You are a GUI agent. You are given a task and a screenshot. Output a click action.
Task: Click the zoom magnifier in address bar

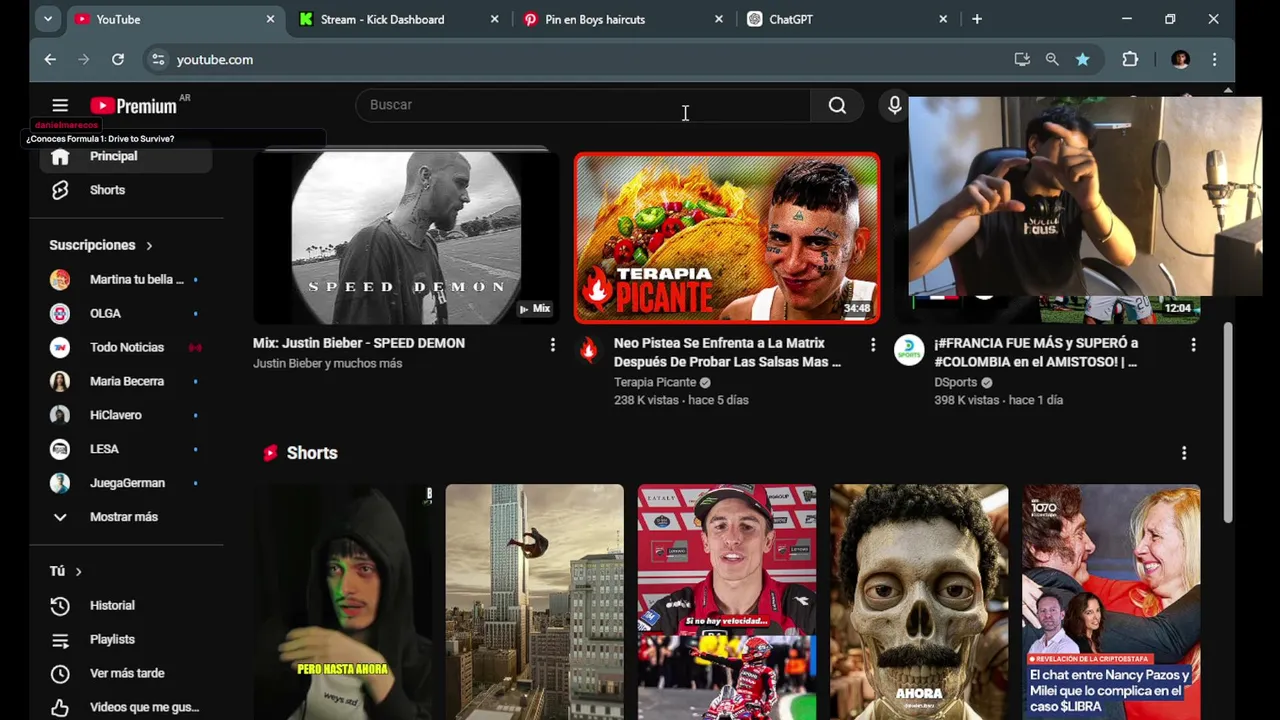[x=1052, y=60]
